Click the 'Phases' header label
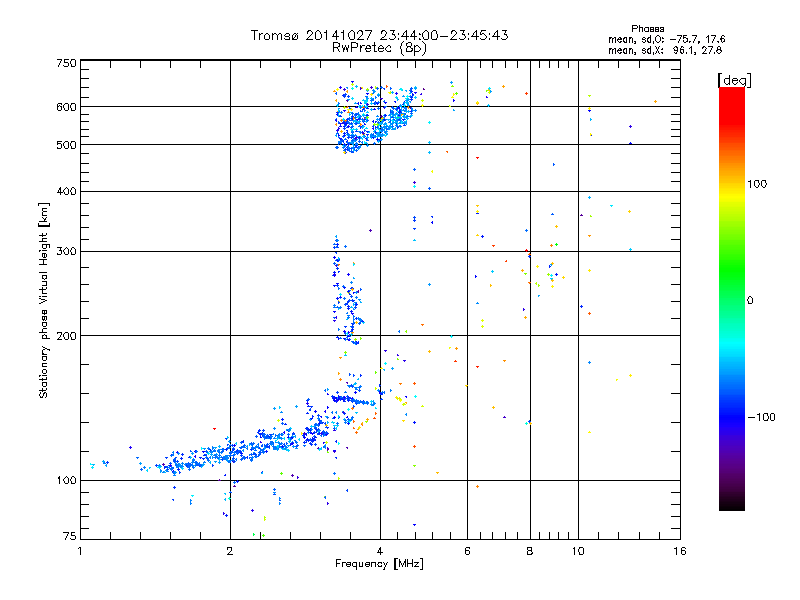Screen dimensions: 800x600 click(647, 29)
